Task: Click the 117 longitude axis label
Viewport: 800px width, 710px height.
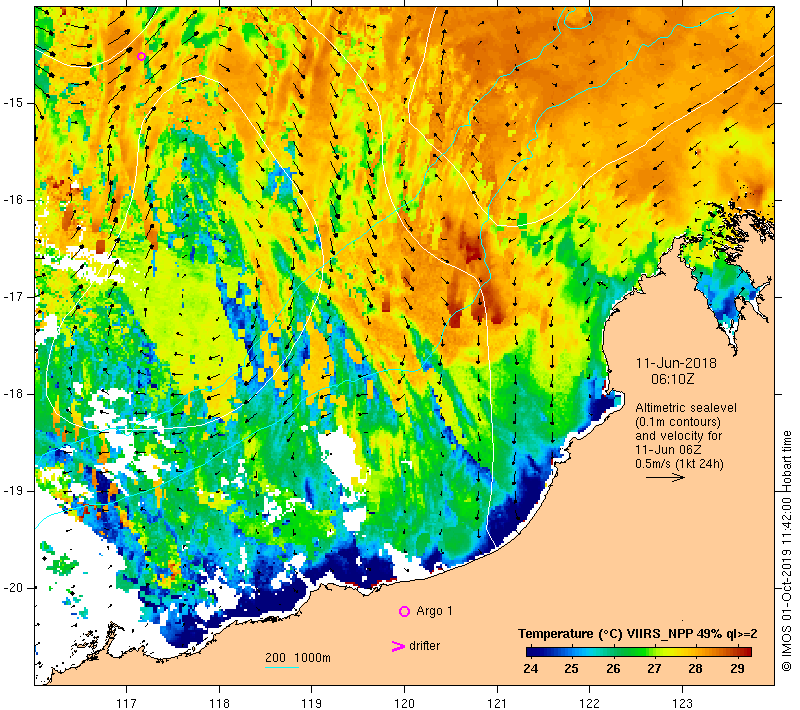Action: click(127, 703)
